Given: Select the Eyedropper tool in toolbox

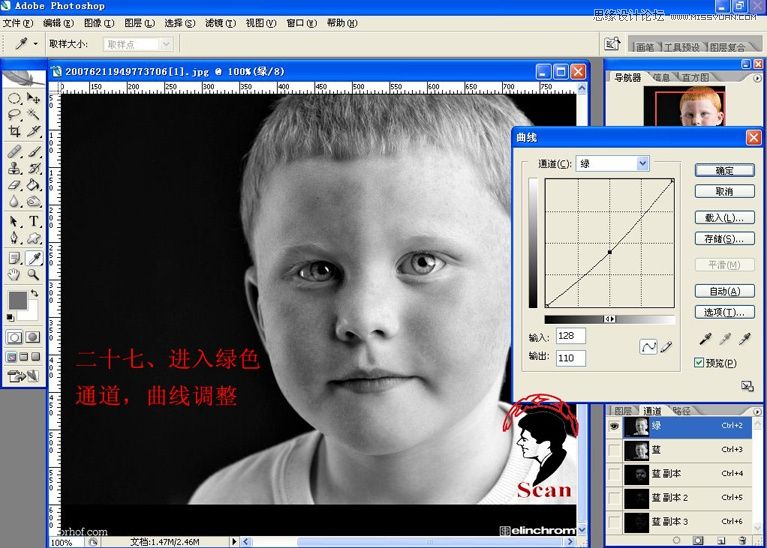Looking at the screenshot, I should click(33, 258).
